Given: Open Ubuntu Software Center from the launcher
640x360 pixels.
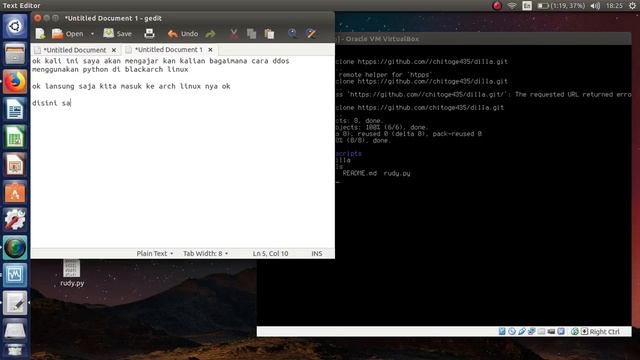Looking at the screenshot, I should click(15, 192).
